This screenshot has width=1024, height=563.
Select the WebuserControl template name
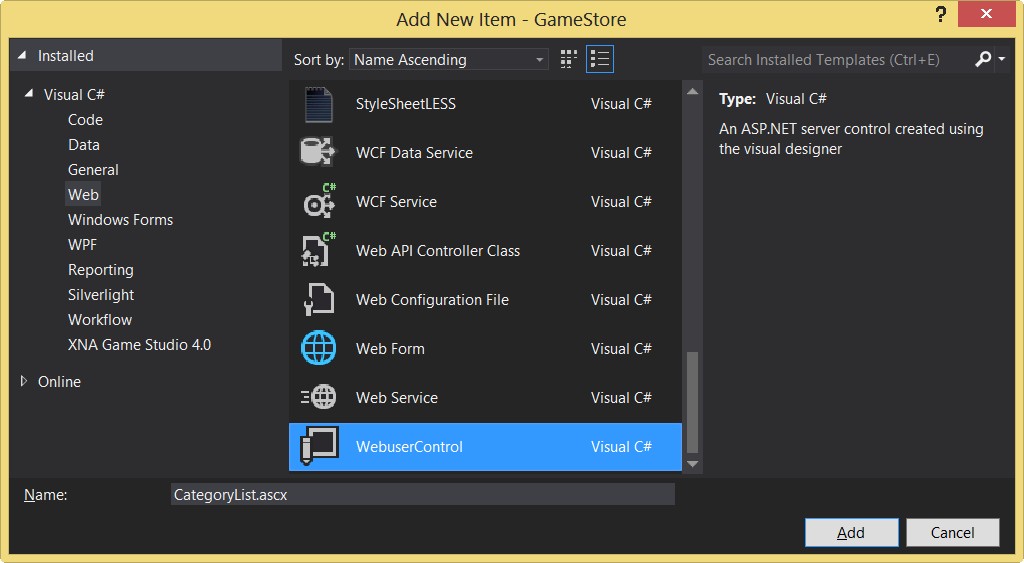click(x=409, y=447)
